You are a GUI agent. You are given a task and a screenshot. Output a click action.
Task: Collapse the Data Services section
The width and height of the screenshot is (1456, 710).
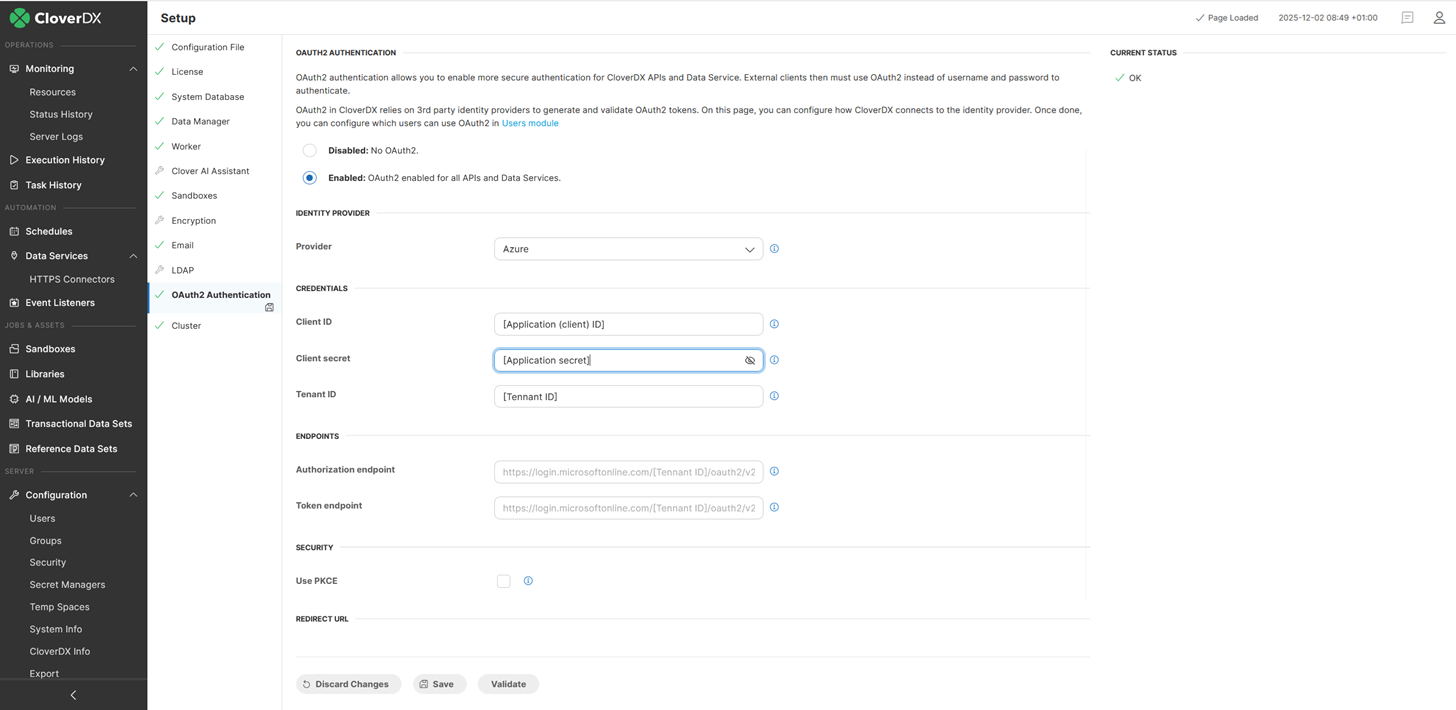pyautogui.click(x=133, y=255)
